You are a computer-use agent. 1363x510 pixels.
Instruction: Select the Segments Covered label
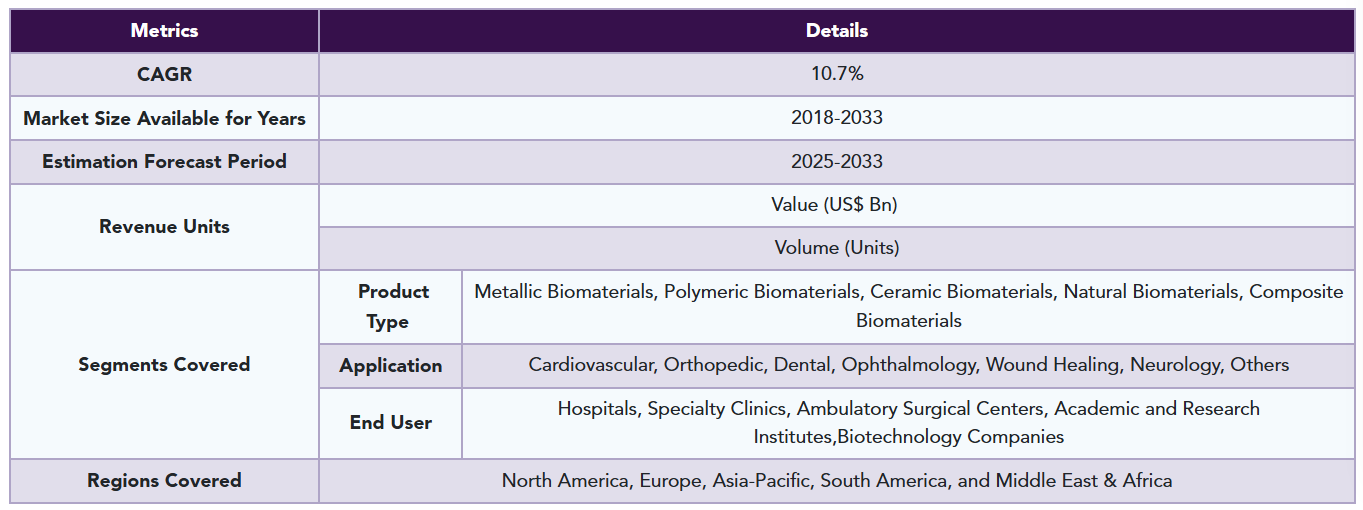click(165, 365)
